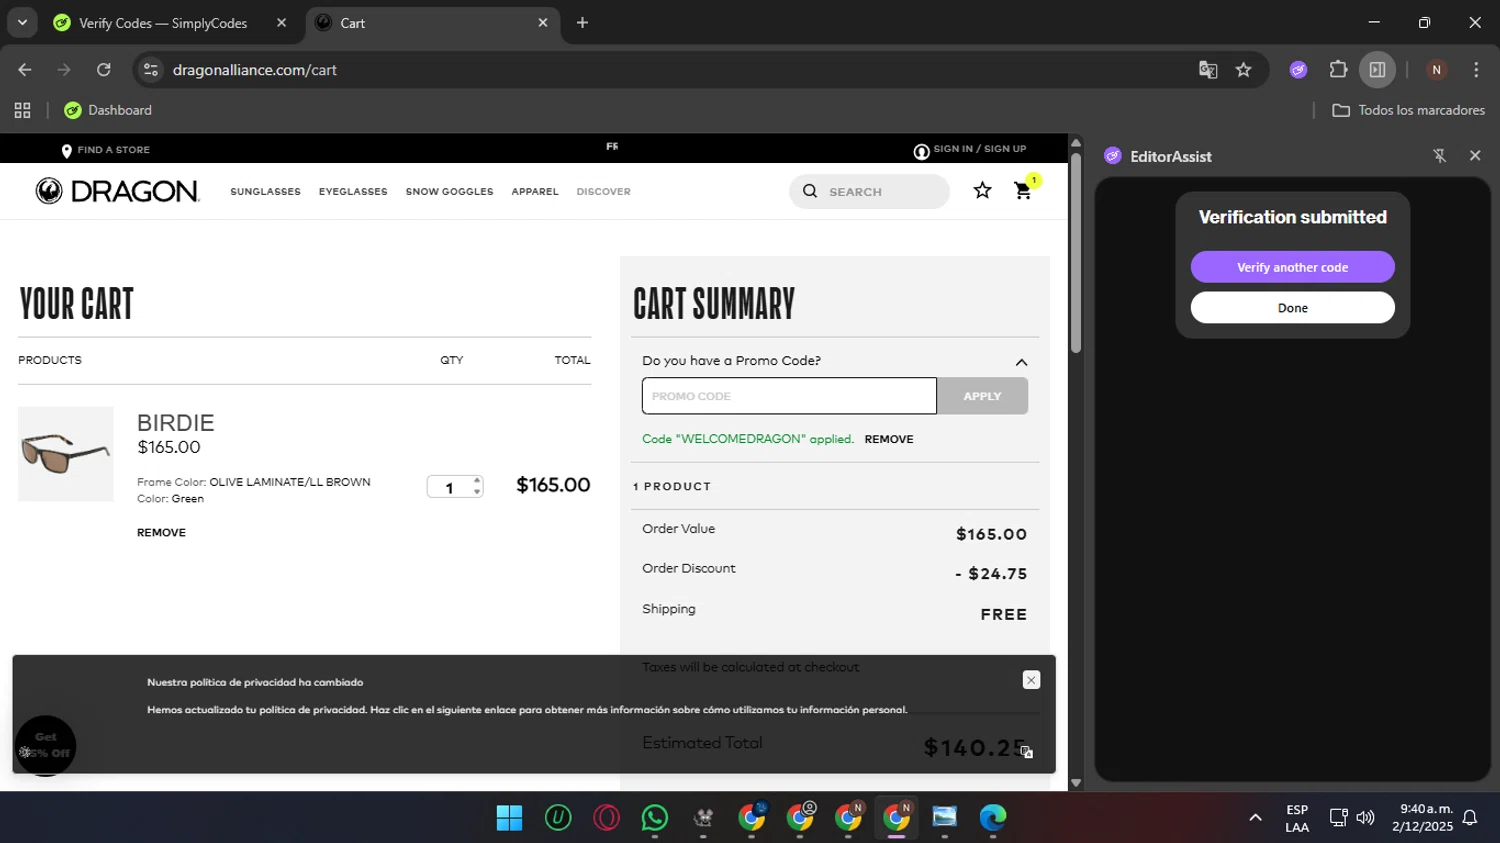
Task: Open the BIRDIE product name link
Action: 176,423
